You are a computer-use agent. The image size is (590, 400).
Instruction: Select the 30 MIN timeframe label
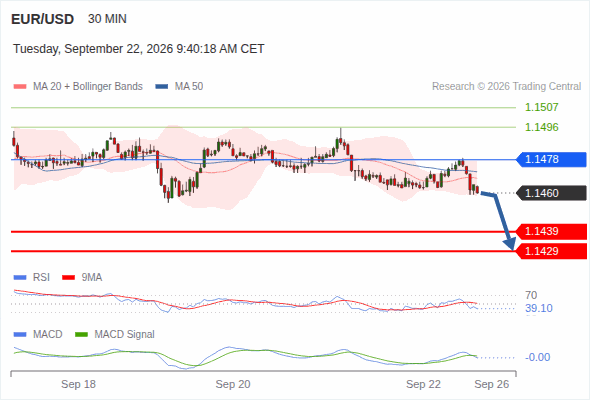pos(107,19)
